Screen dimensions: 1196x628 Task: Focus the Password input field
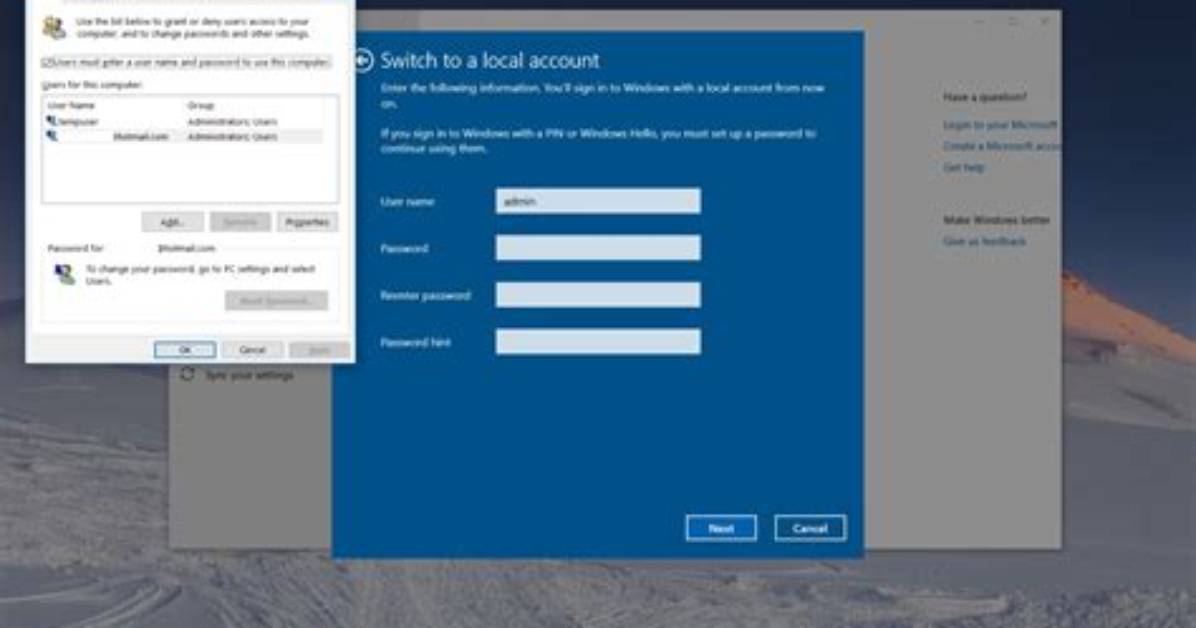598,248
